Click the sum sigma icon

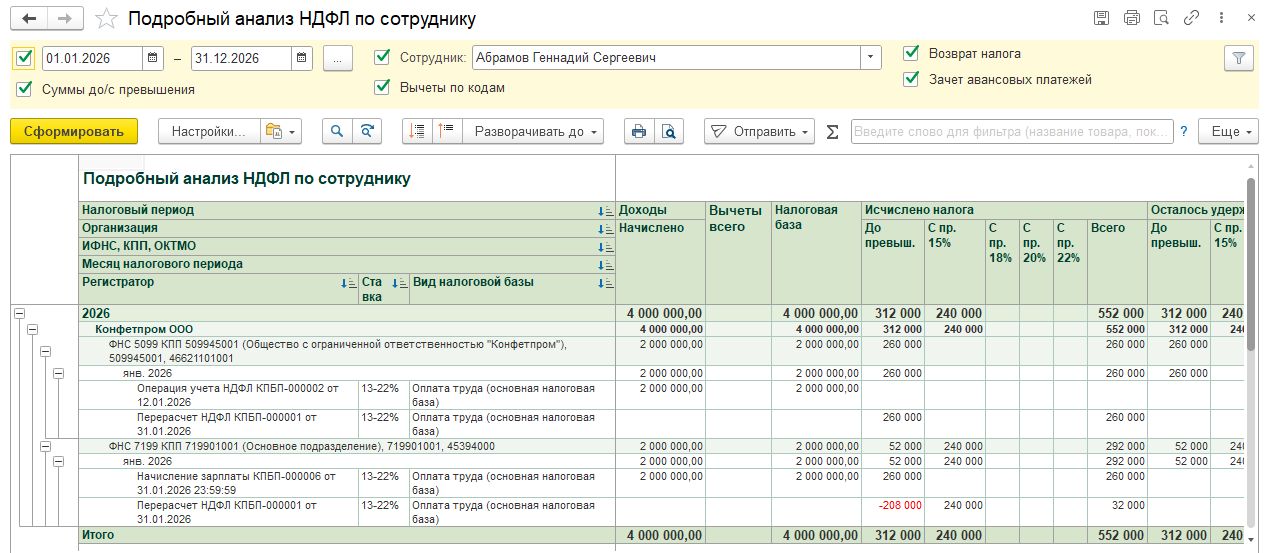point(832,132)
